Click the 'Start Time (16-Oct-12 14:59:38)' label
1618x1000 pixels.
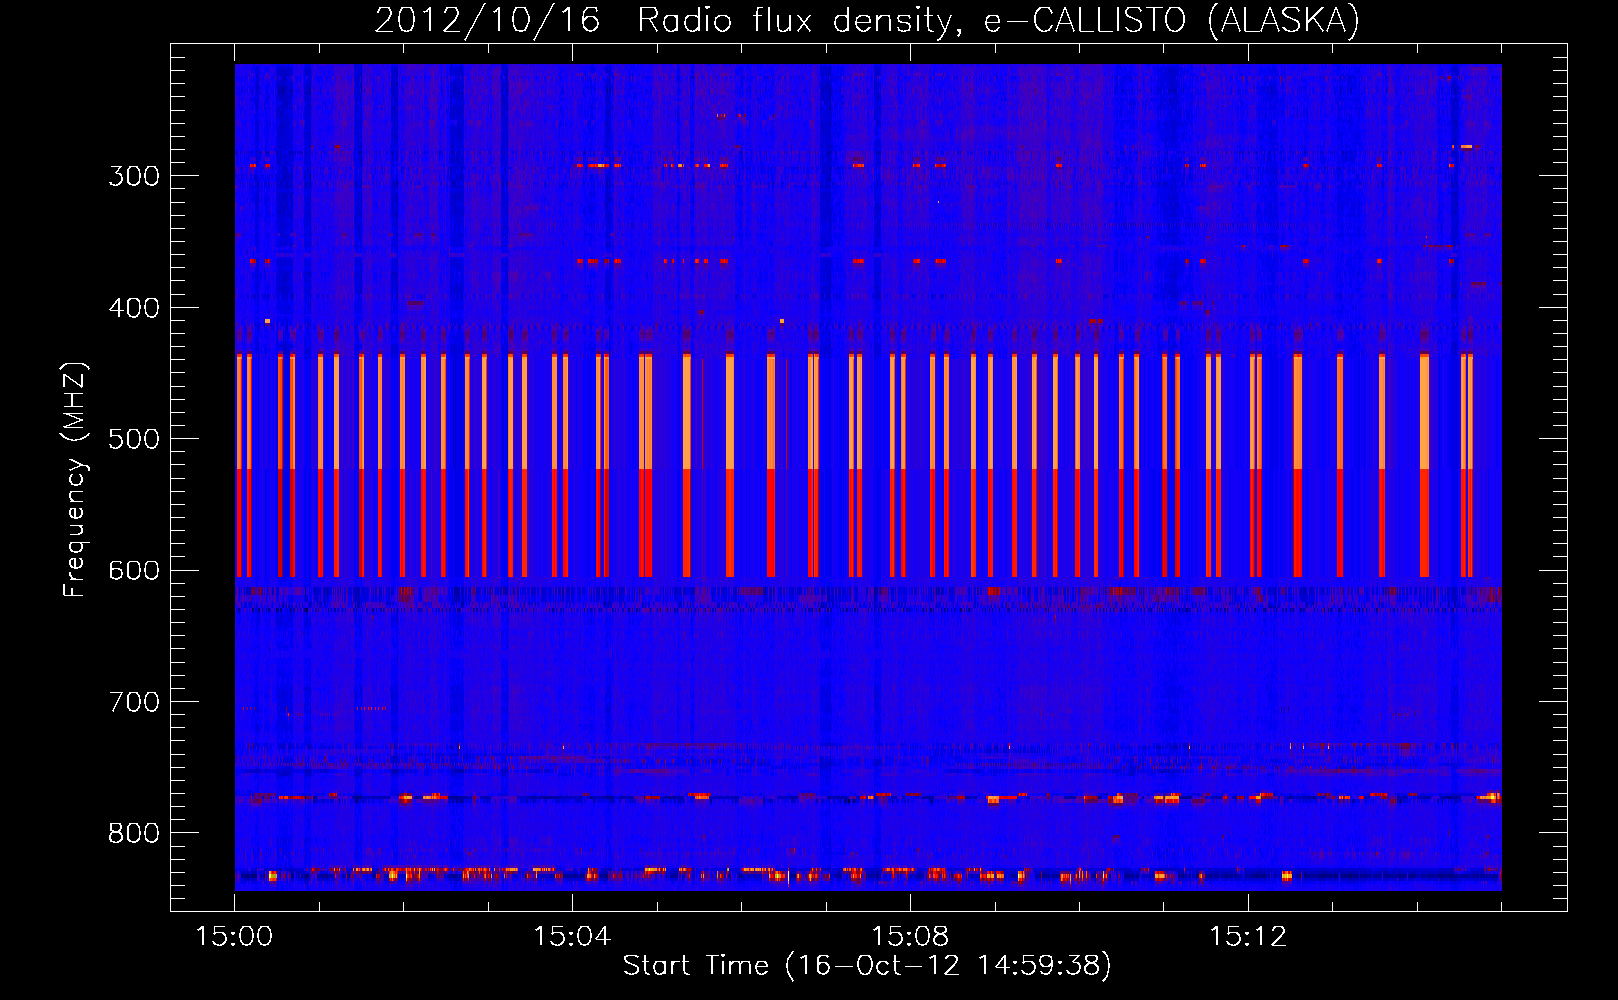[867, 966]
